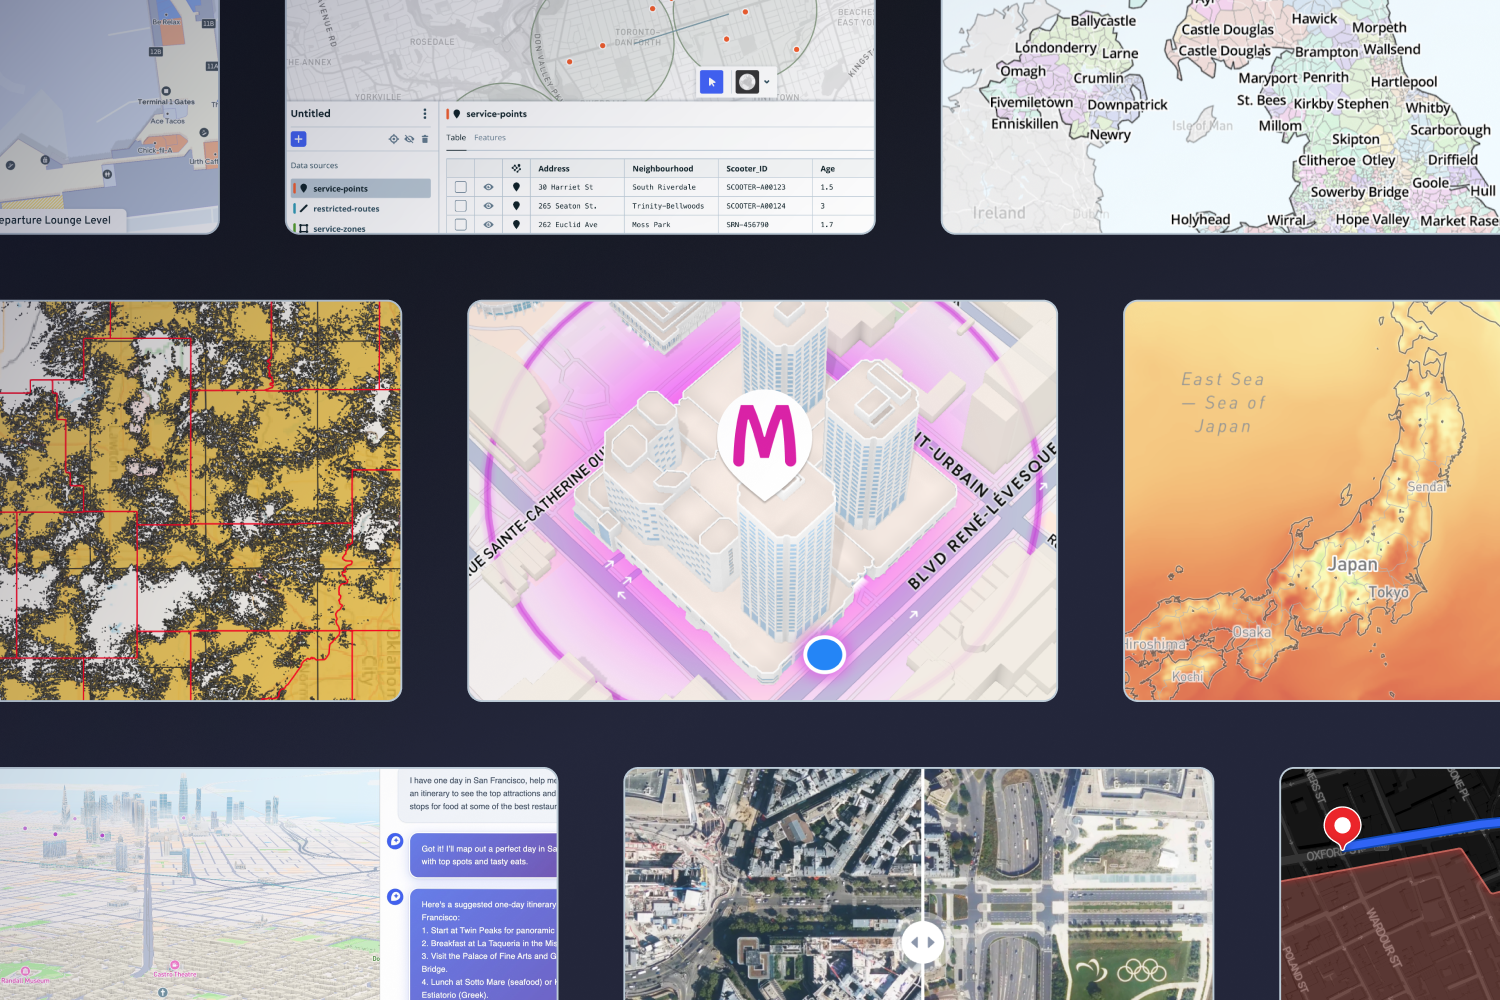Viewport: 1500px width, 1000px height.
Task: Click the Chick-fil-A label on airport map
Action: (x=155, y=150)
